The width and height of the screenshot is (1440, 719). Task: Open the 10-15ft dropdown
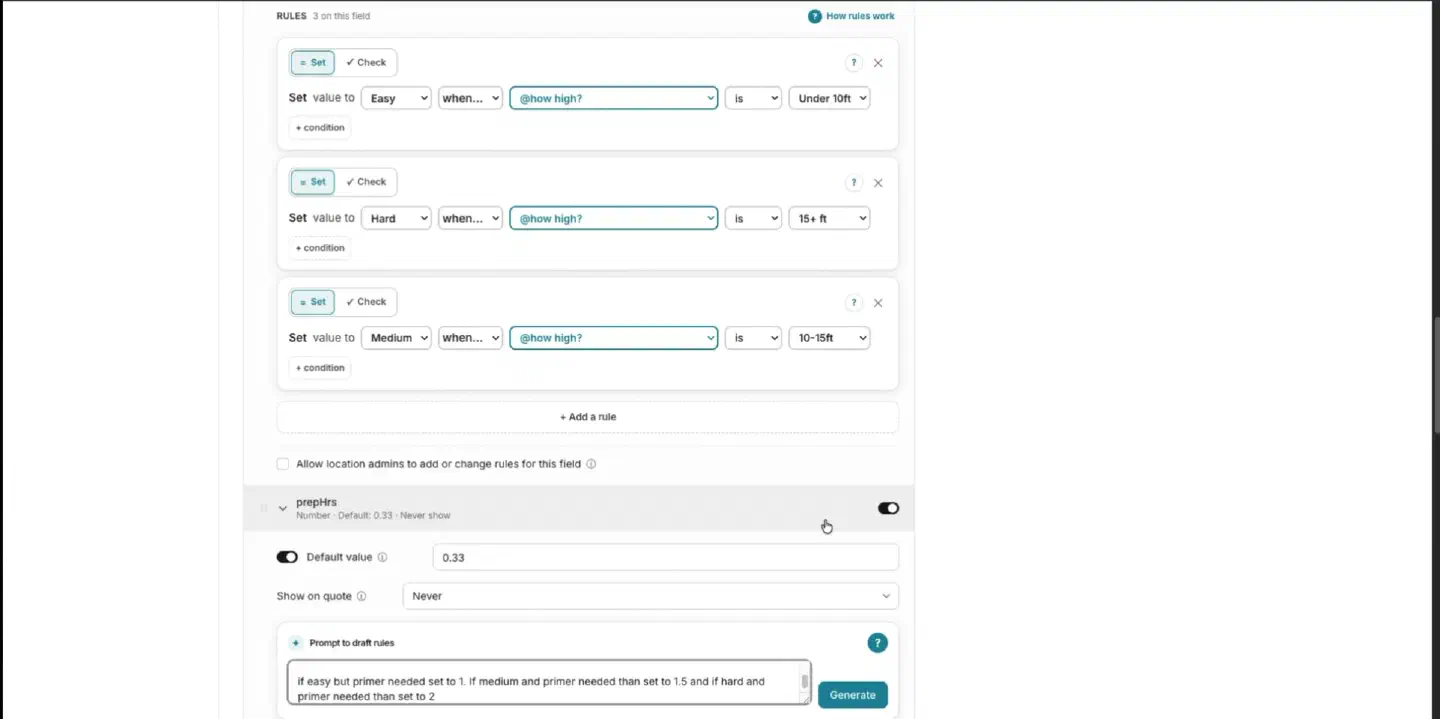tap(829, 338)
